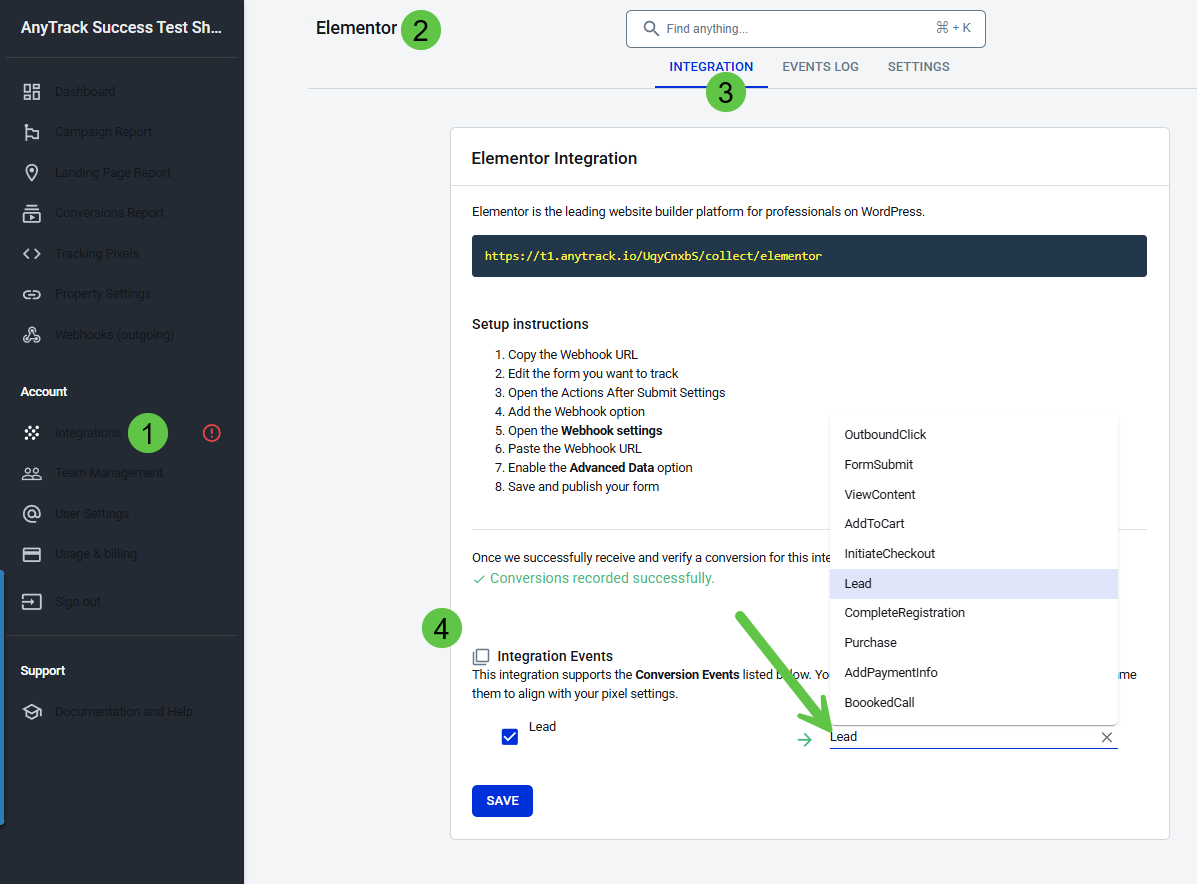Open Documentation and Help link
1197x884 pixels.
[124, 711]
